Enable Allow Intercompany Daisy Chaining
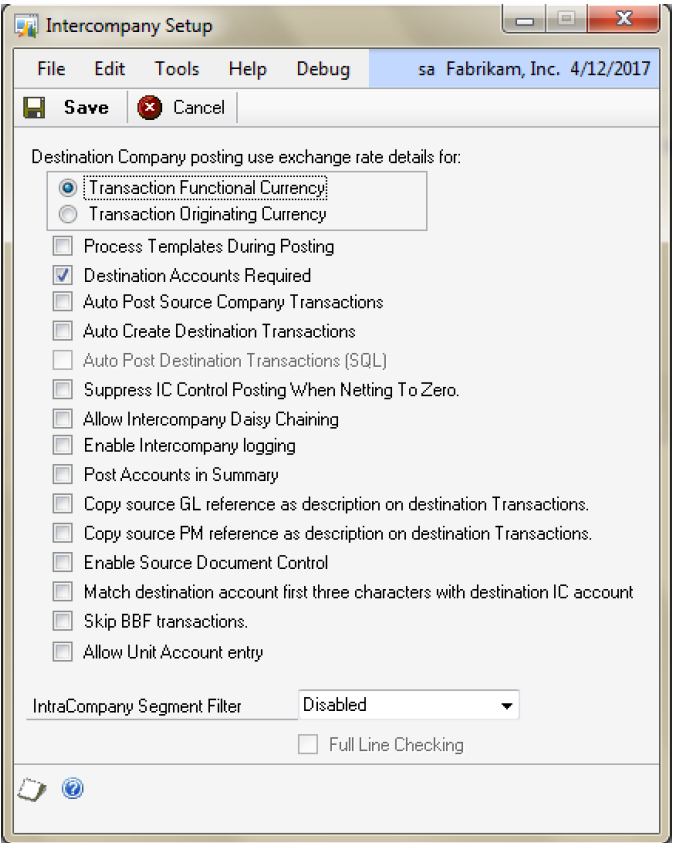This screenshot has height=843, width=675. point(63,419)
